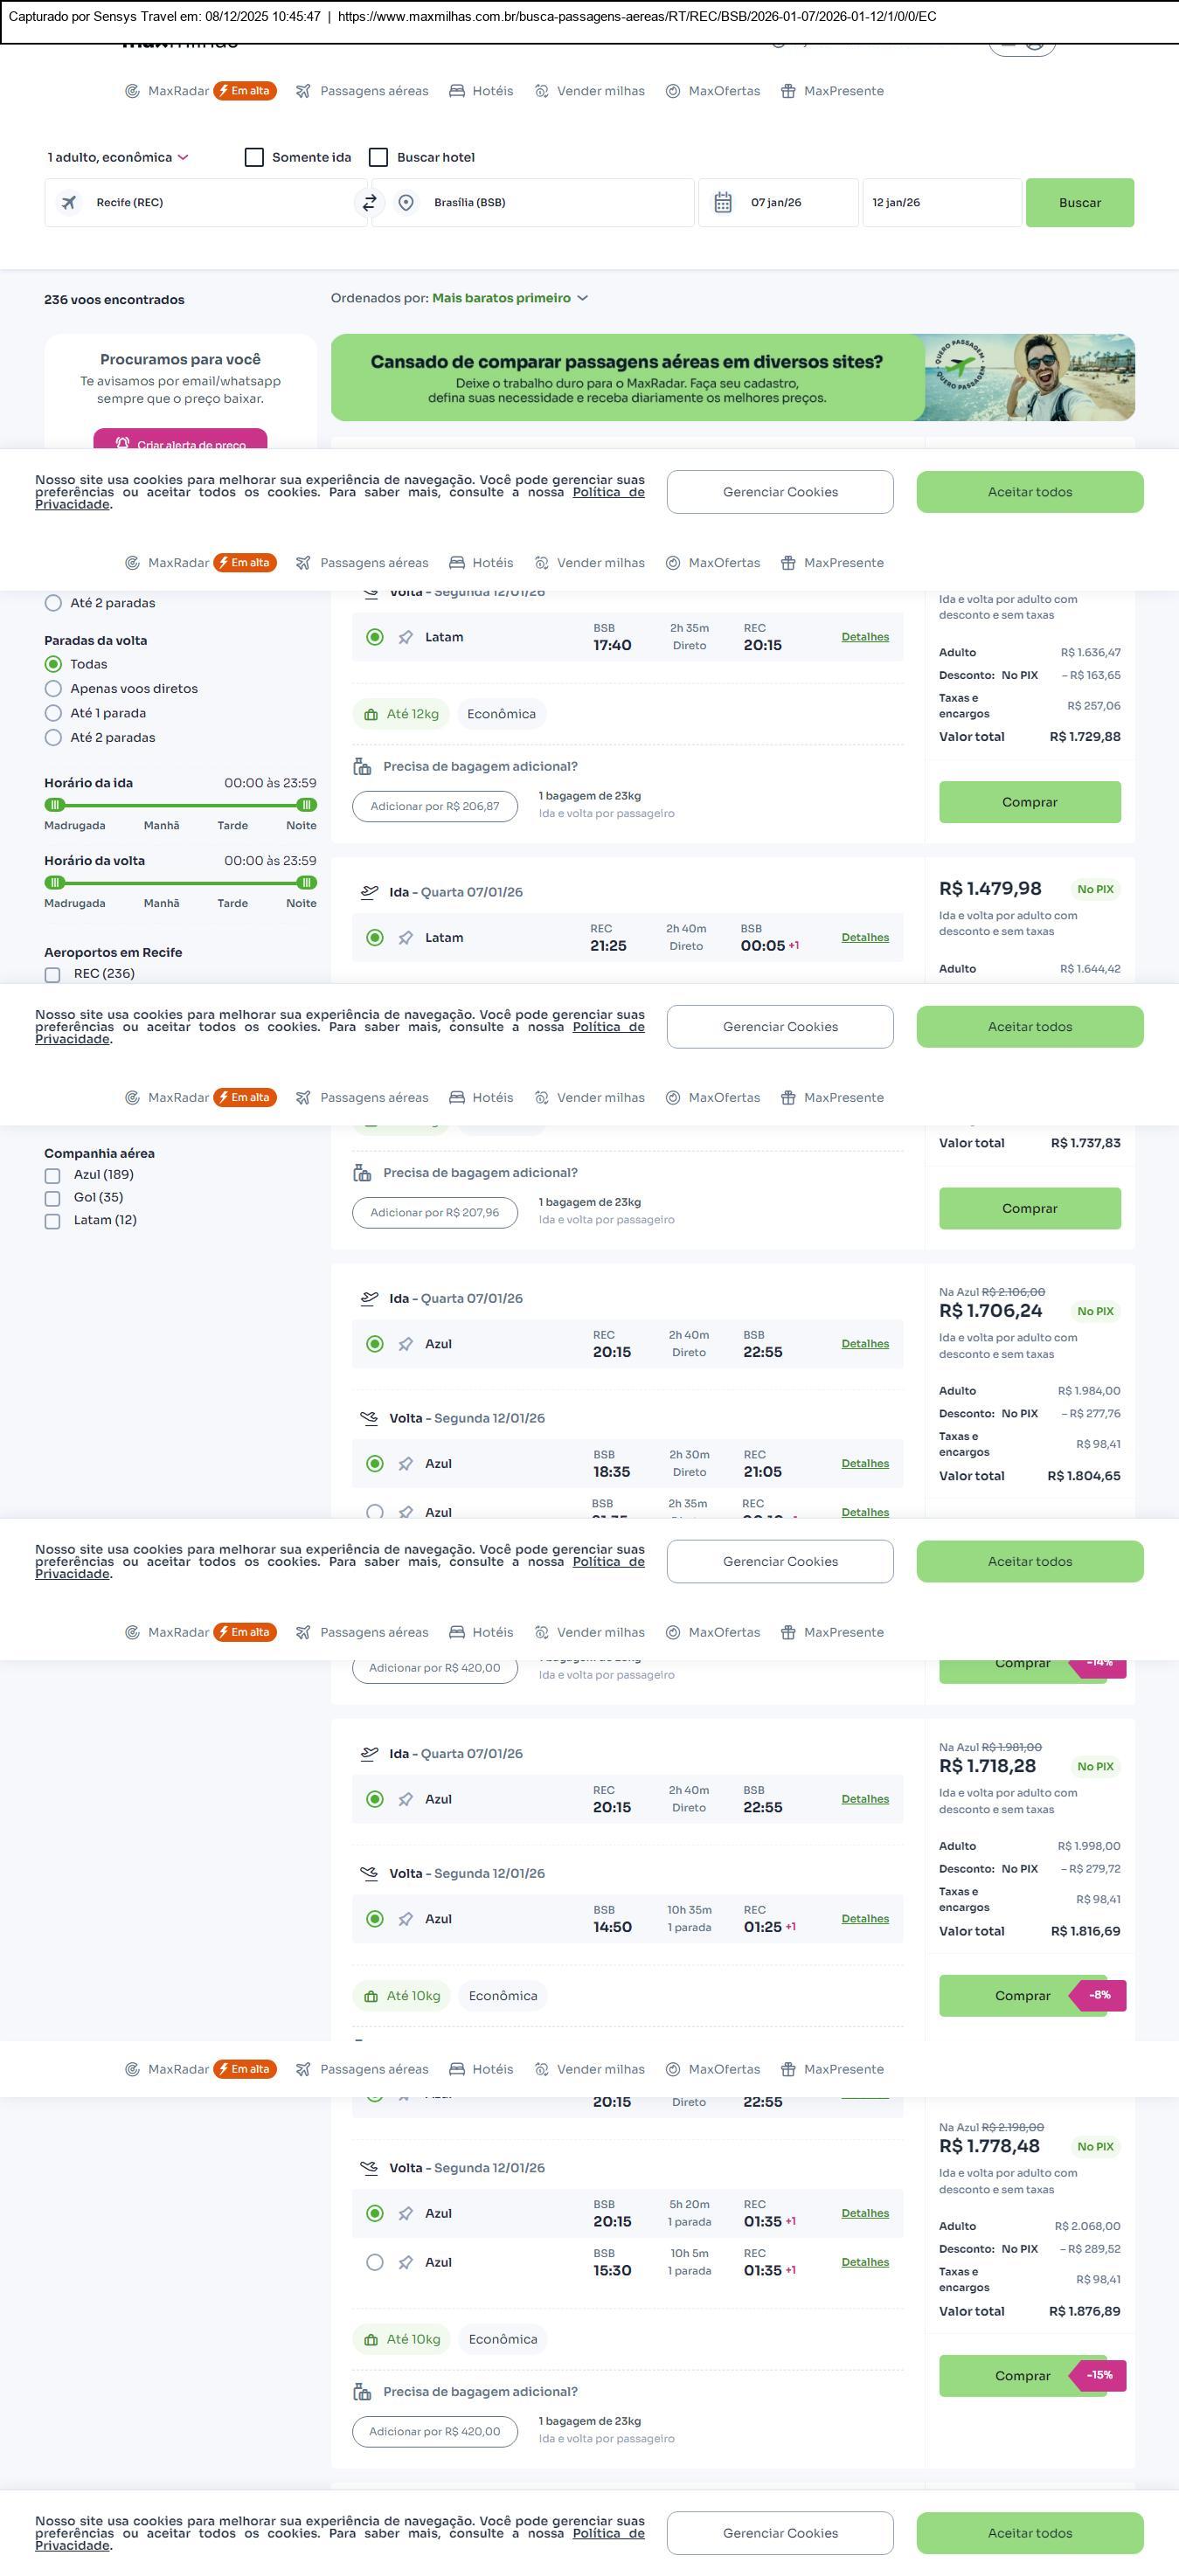
Task: Click the airplane icon in origin field
Action: pyautogui.click(x=69, y=203)
